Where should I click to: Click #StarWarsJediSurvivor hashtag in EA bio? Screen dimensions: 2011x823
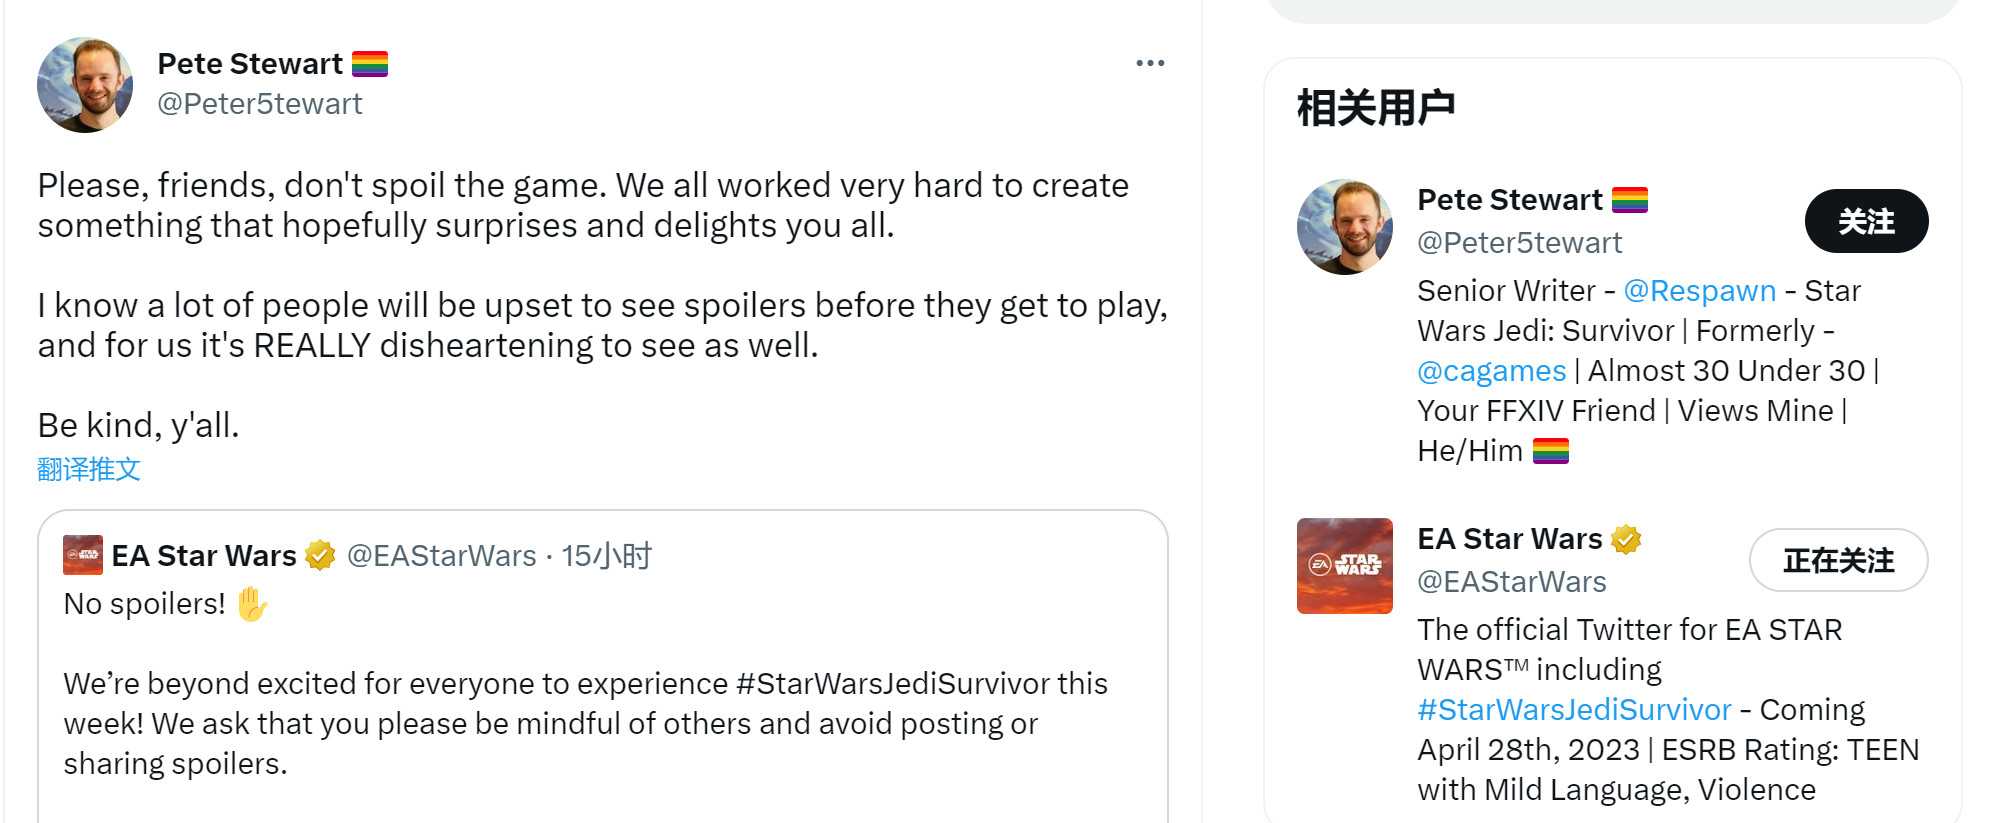coord(1574,710)
